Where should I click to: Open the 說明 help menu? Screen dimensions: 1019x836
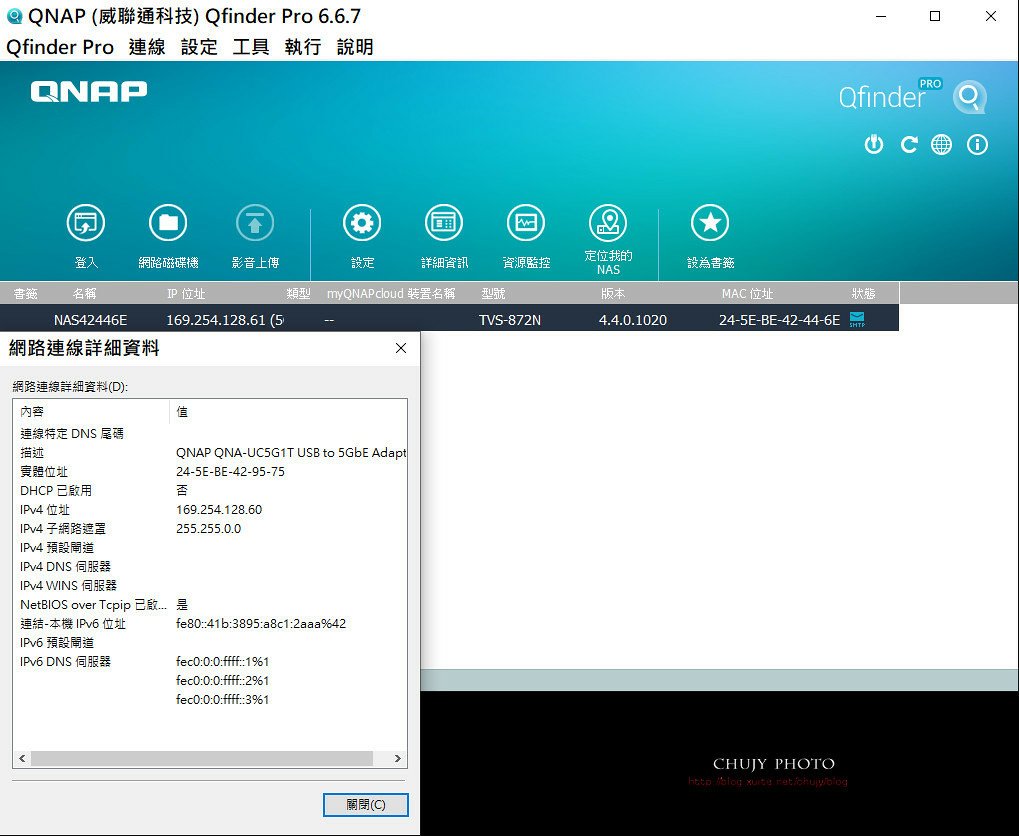[x=355, y=47]
